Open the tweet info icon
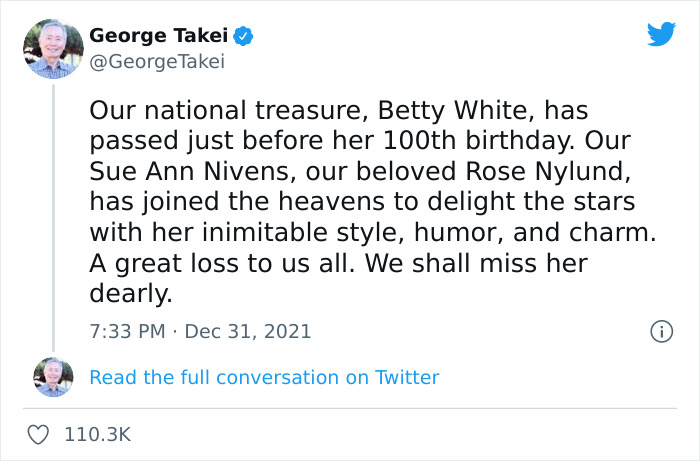The height and width of the screenshot is (461, 700). (x=660, y=331)
